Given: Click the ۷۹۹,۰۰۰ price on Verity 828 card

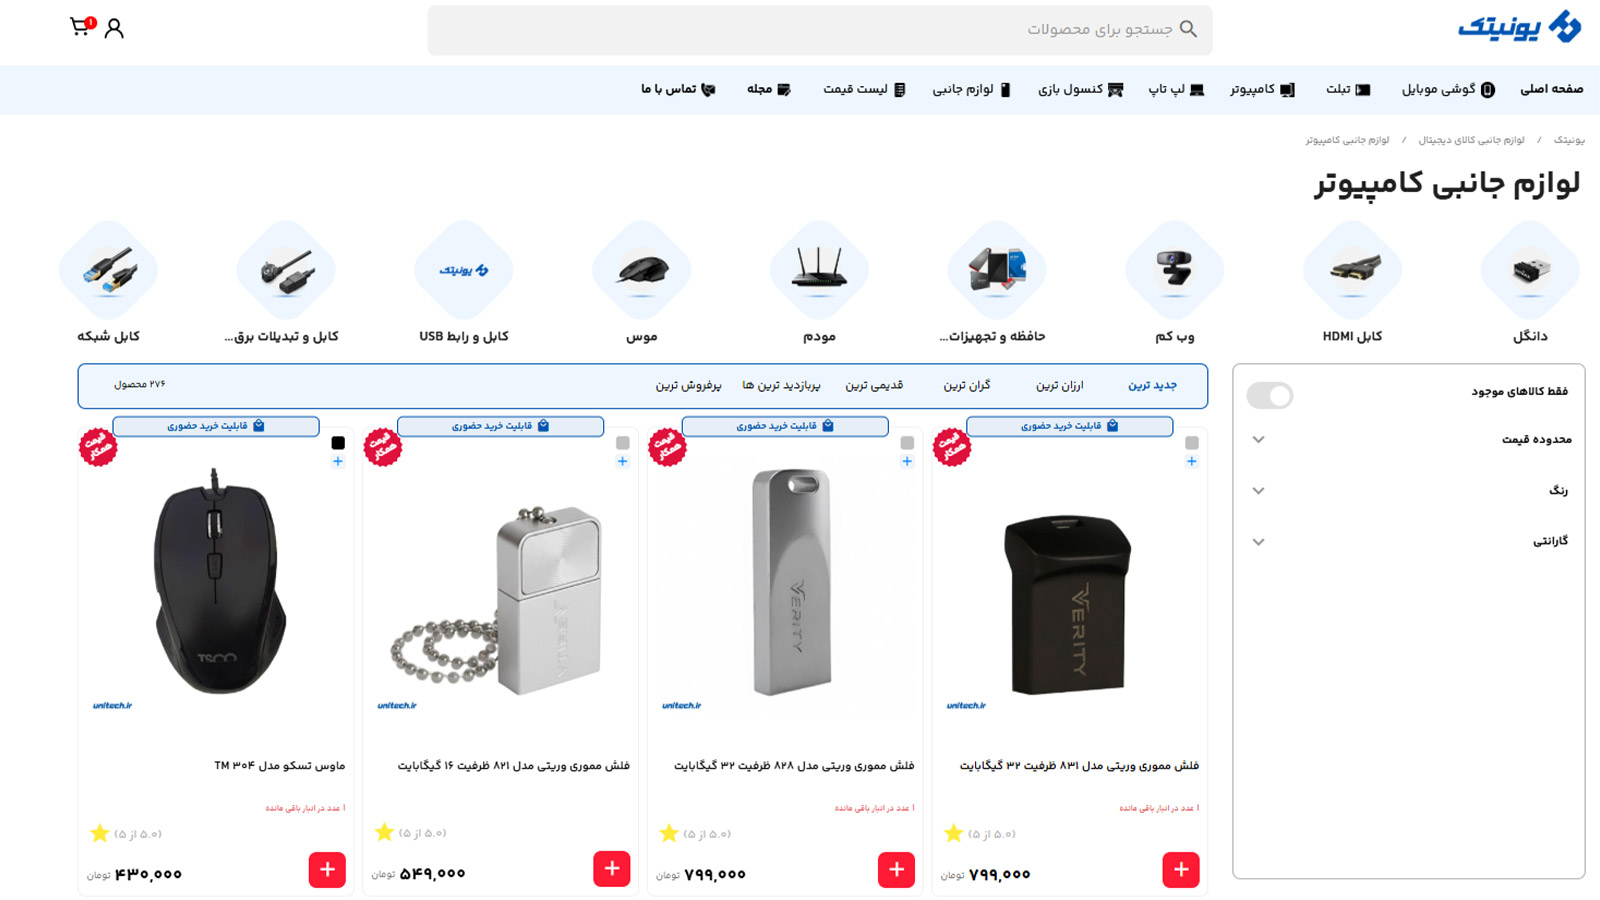Looking at the screenshot, I should pos(715,874).
